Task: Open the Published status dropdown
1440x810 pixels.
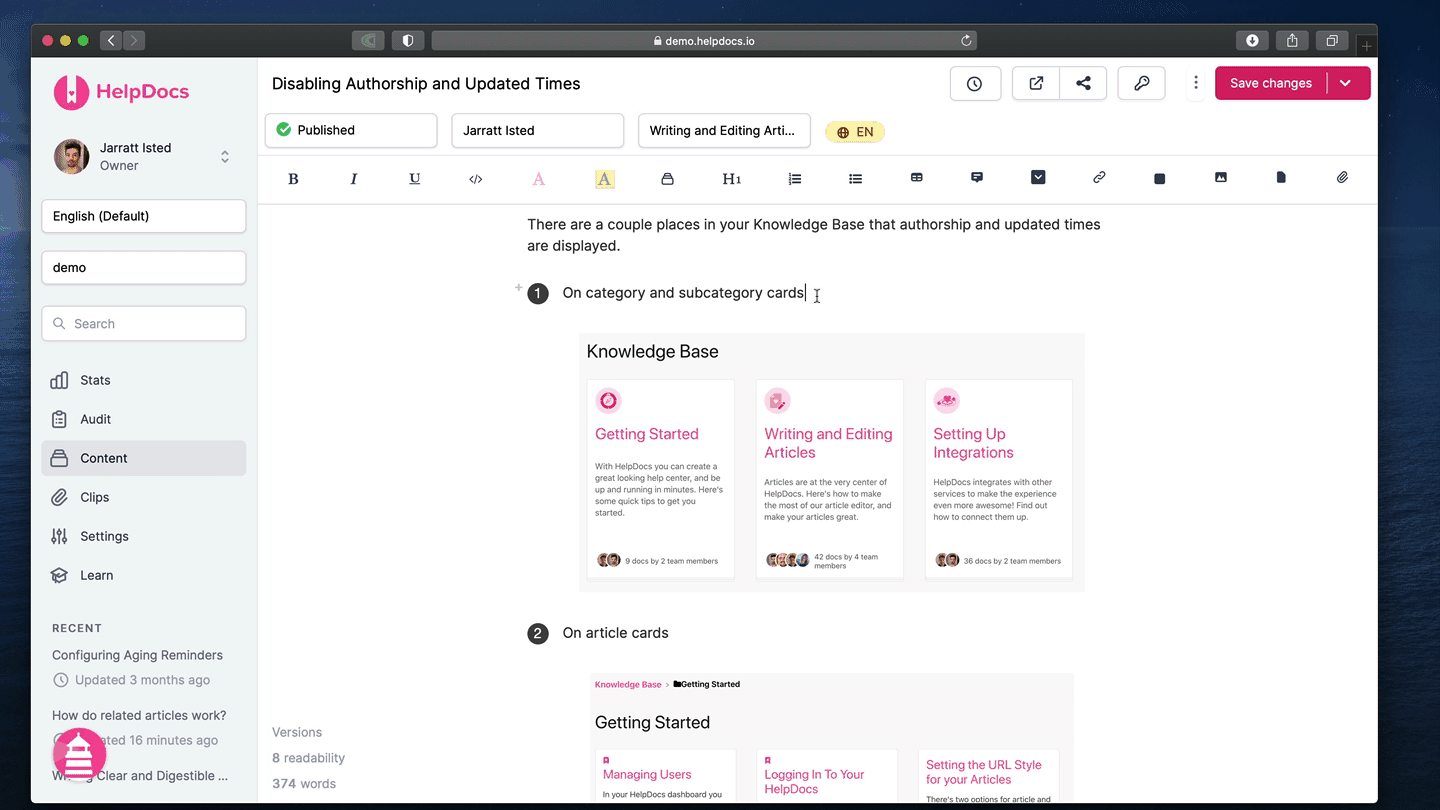Action: tap(351, 130)
